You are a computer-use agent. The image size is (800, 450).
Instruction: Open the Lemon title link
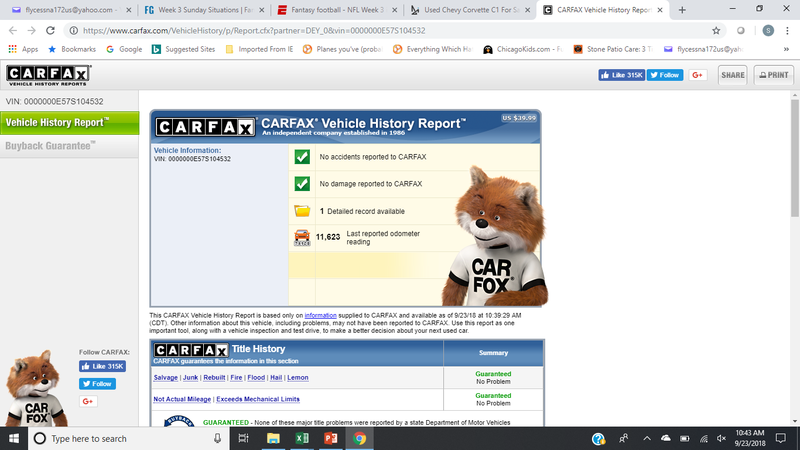297,378
